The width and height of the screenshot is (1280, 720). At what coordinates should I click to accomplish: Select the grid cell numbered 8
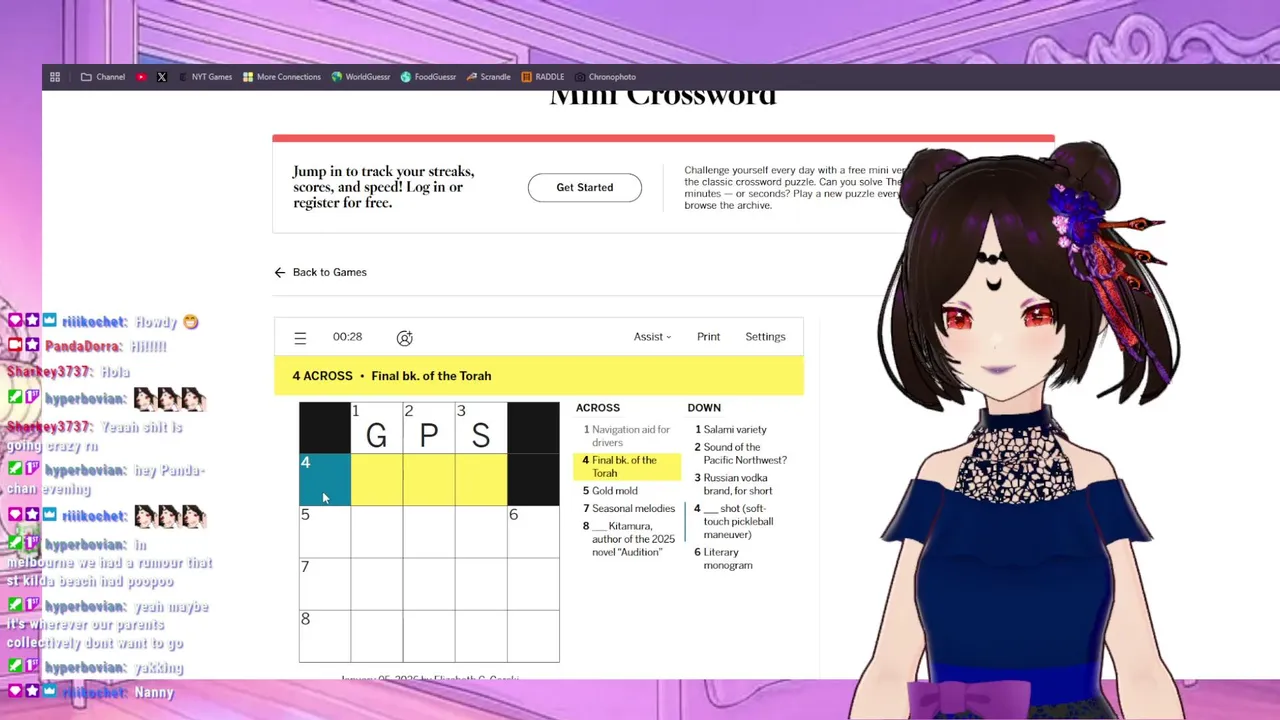click(325, 636)
